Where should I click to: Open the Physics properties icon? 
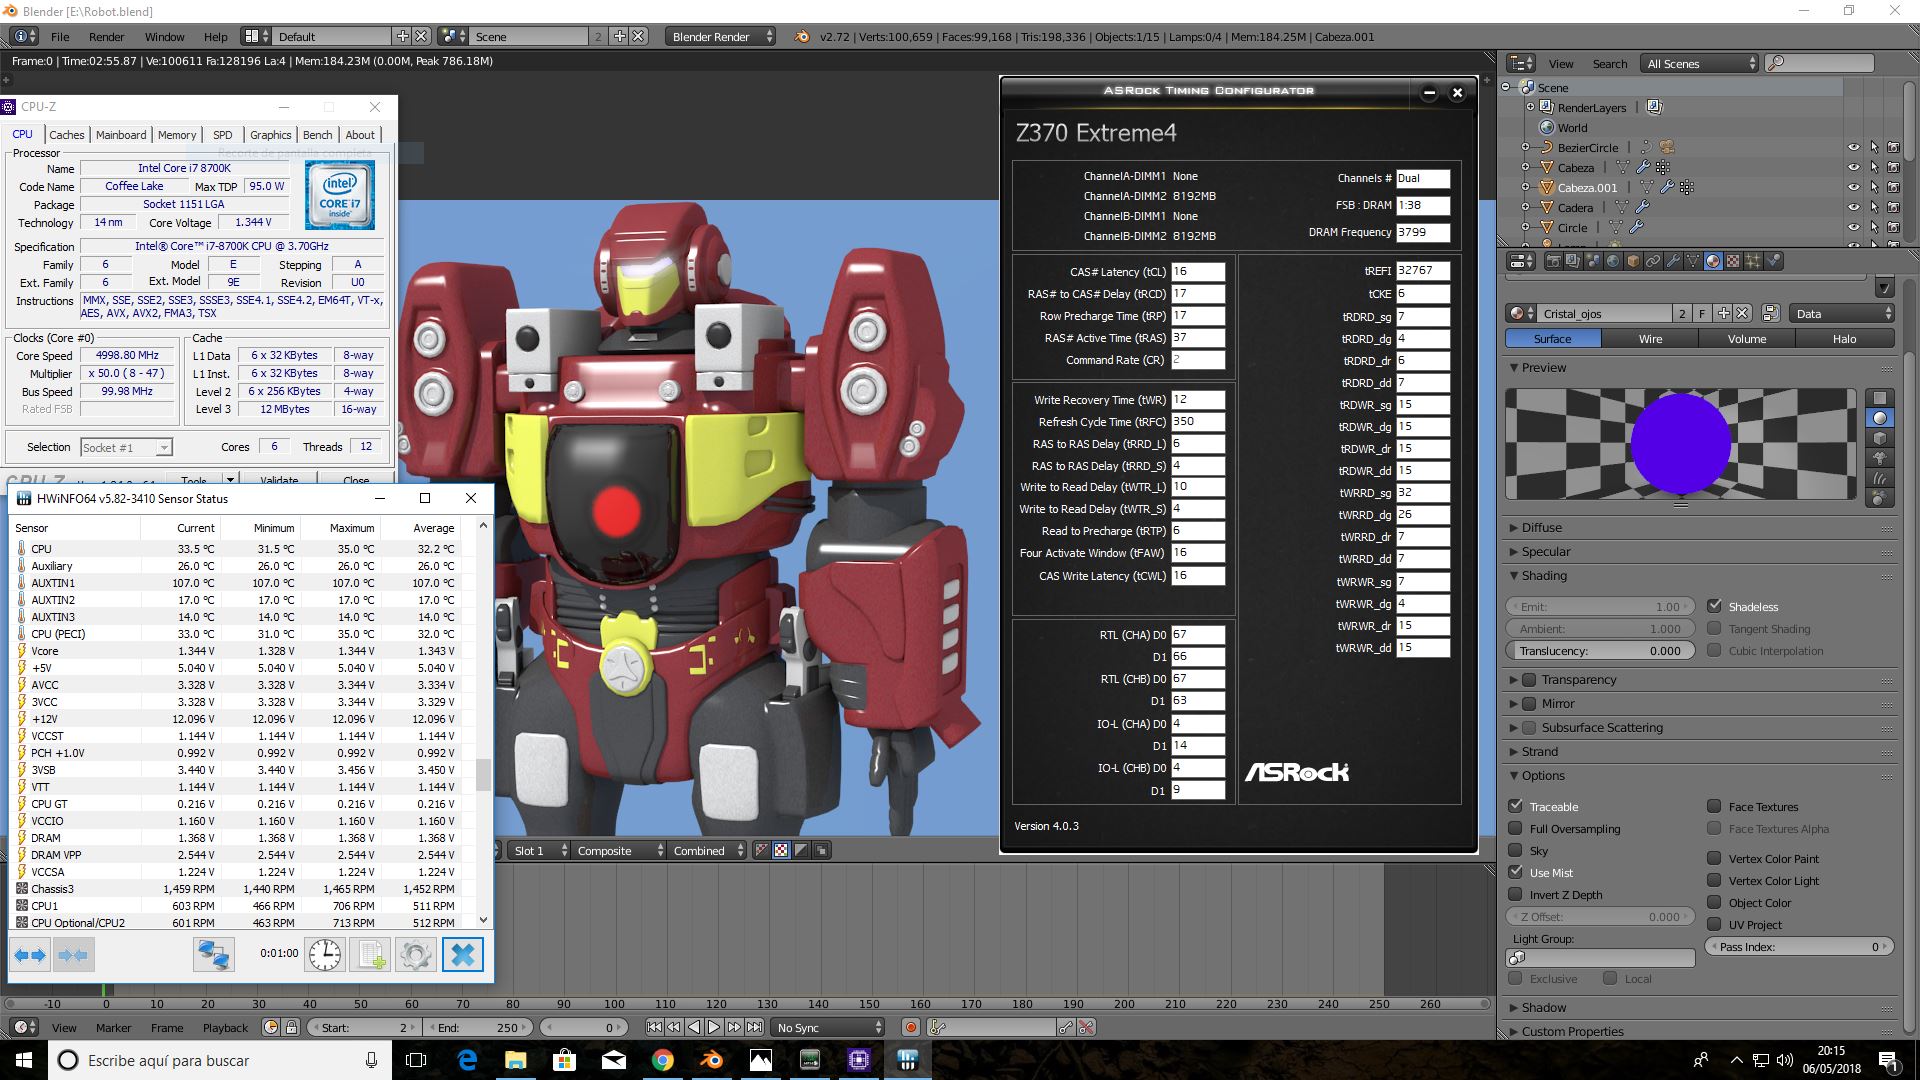pos(1773,262)
